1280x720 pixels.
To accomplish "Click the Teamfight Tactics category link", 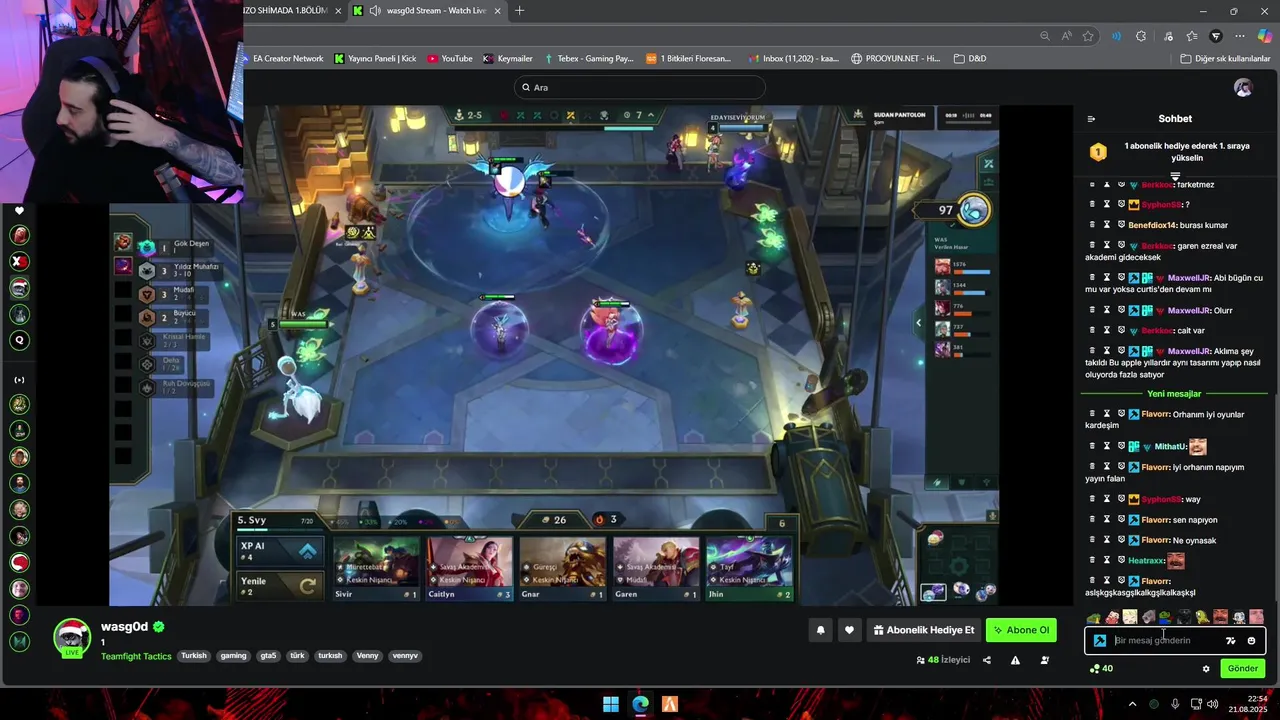I will click(x=136, y=656).
